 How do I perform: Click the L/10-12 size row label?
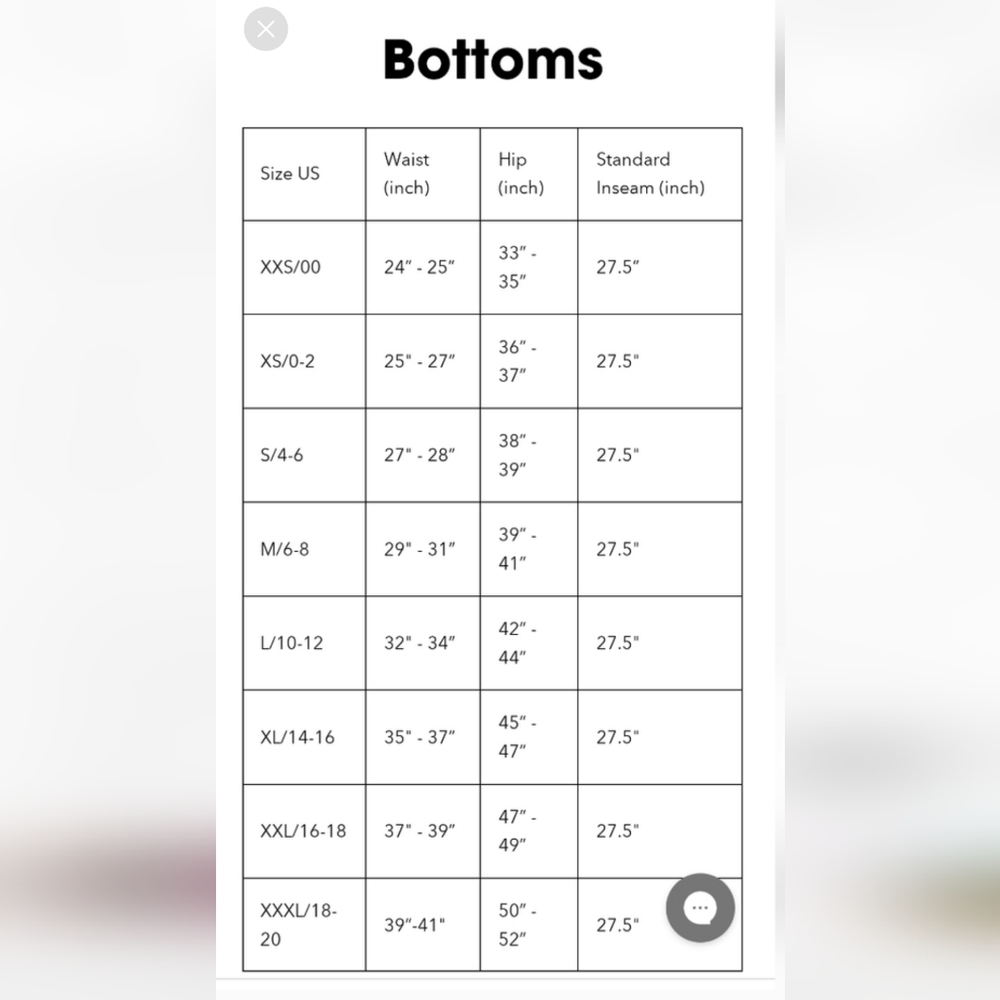[291, 643]
